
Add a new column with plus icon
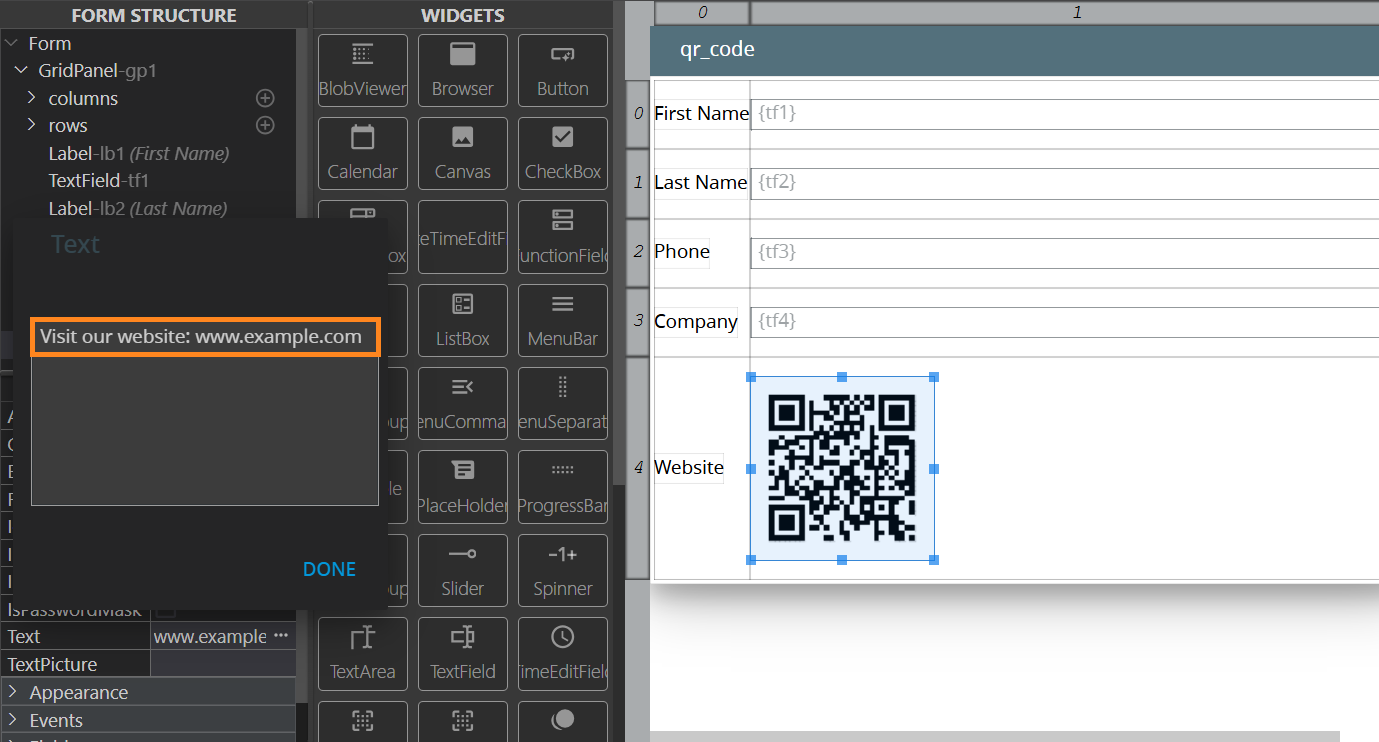click(x=265, y=98)
